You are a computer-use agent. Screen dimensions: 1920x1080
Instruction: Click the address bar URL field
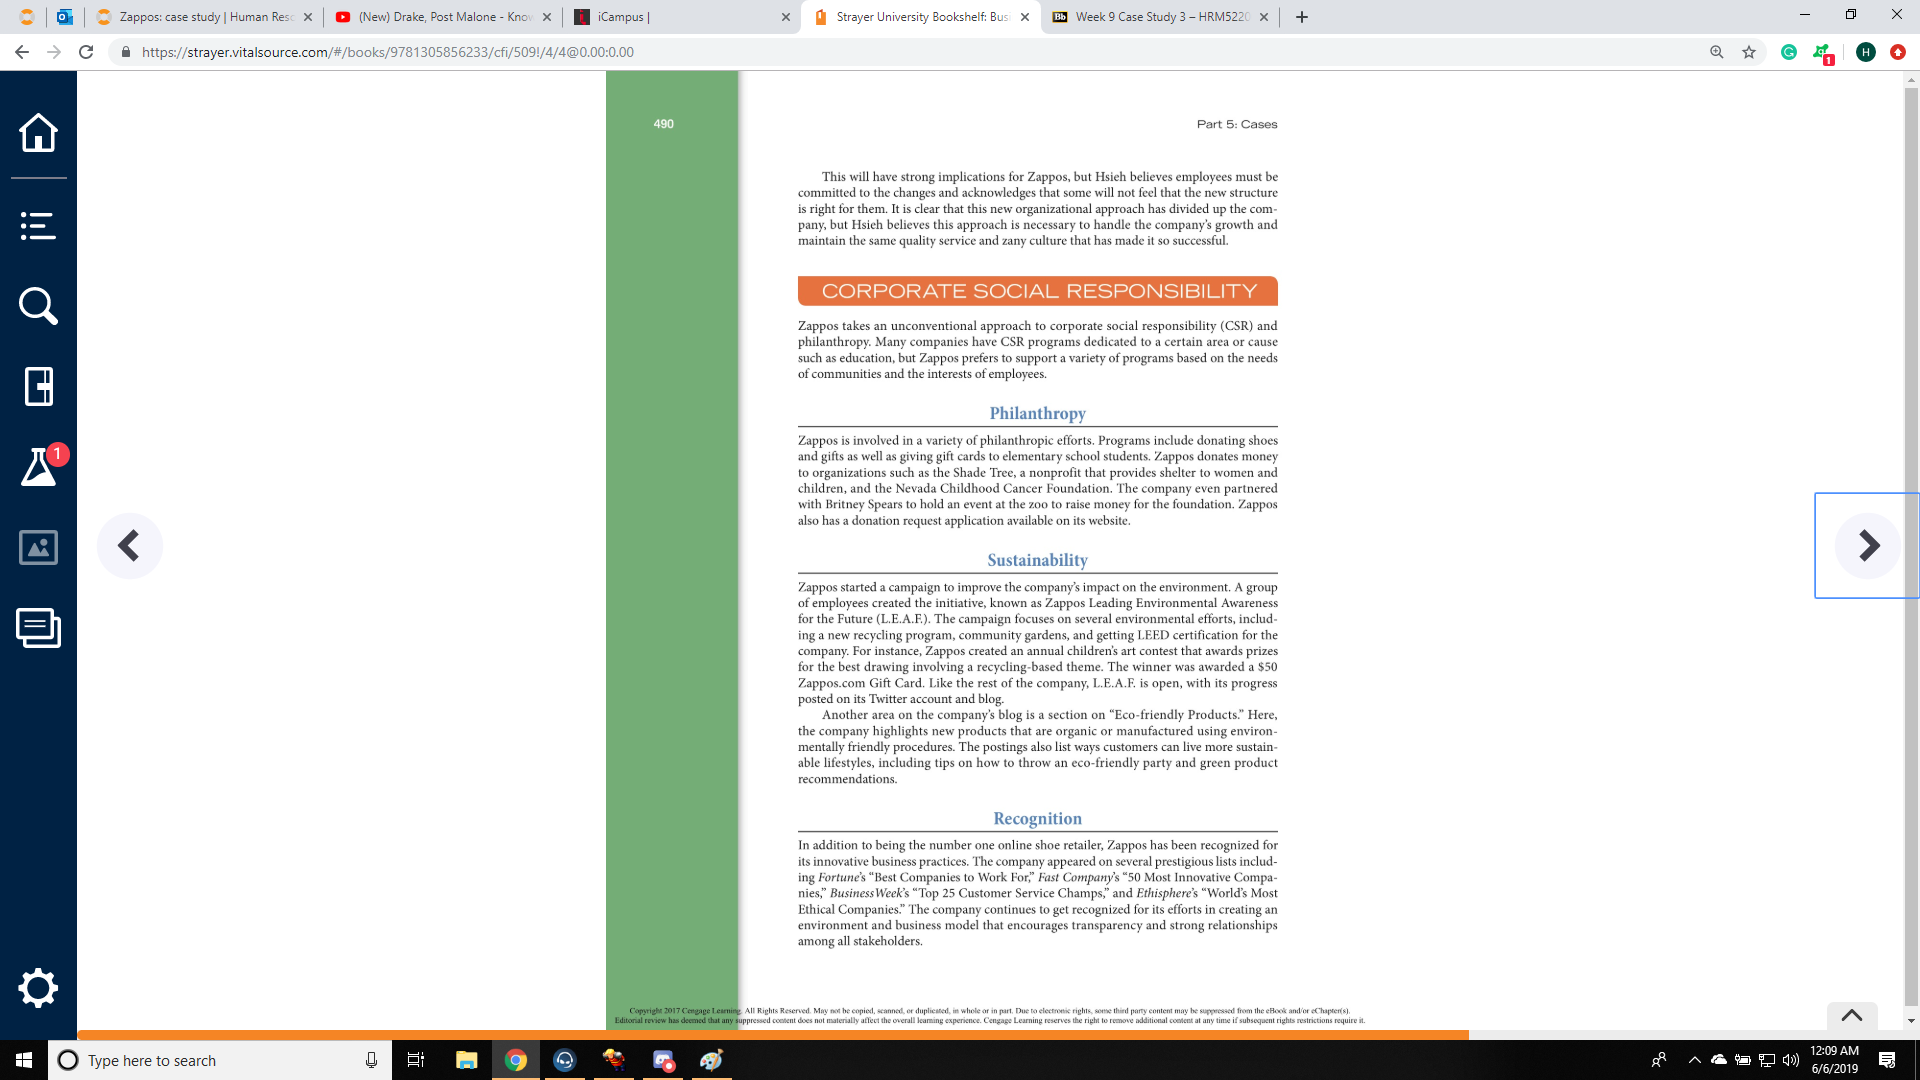(900, 52)
